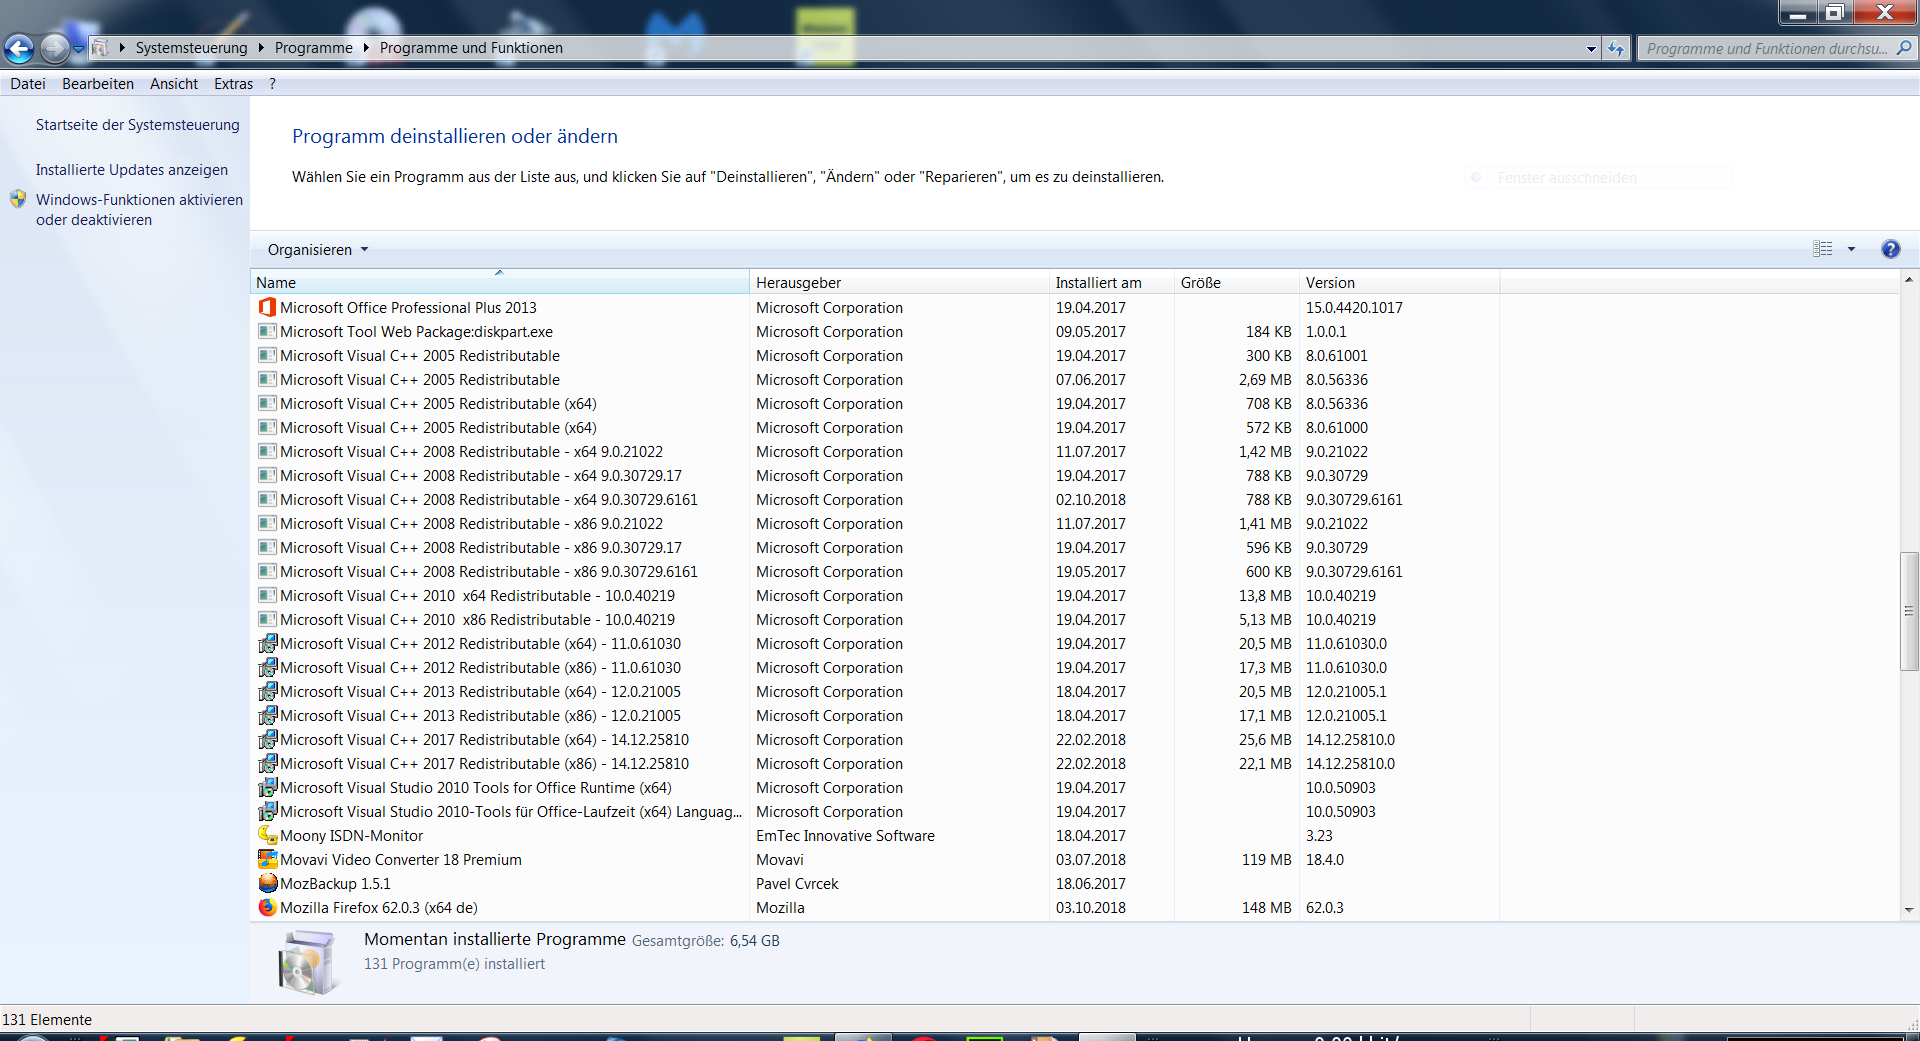Viewport: 1920px width, 1041px height.
Task: Click the view layout icon in toolbar
Action: [x=1823, y=249]
